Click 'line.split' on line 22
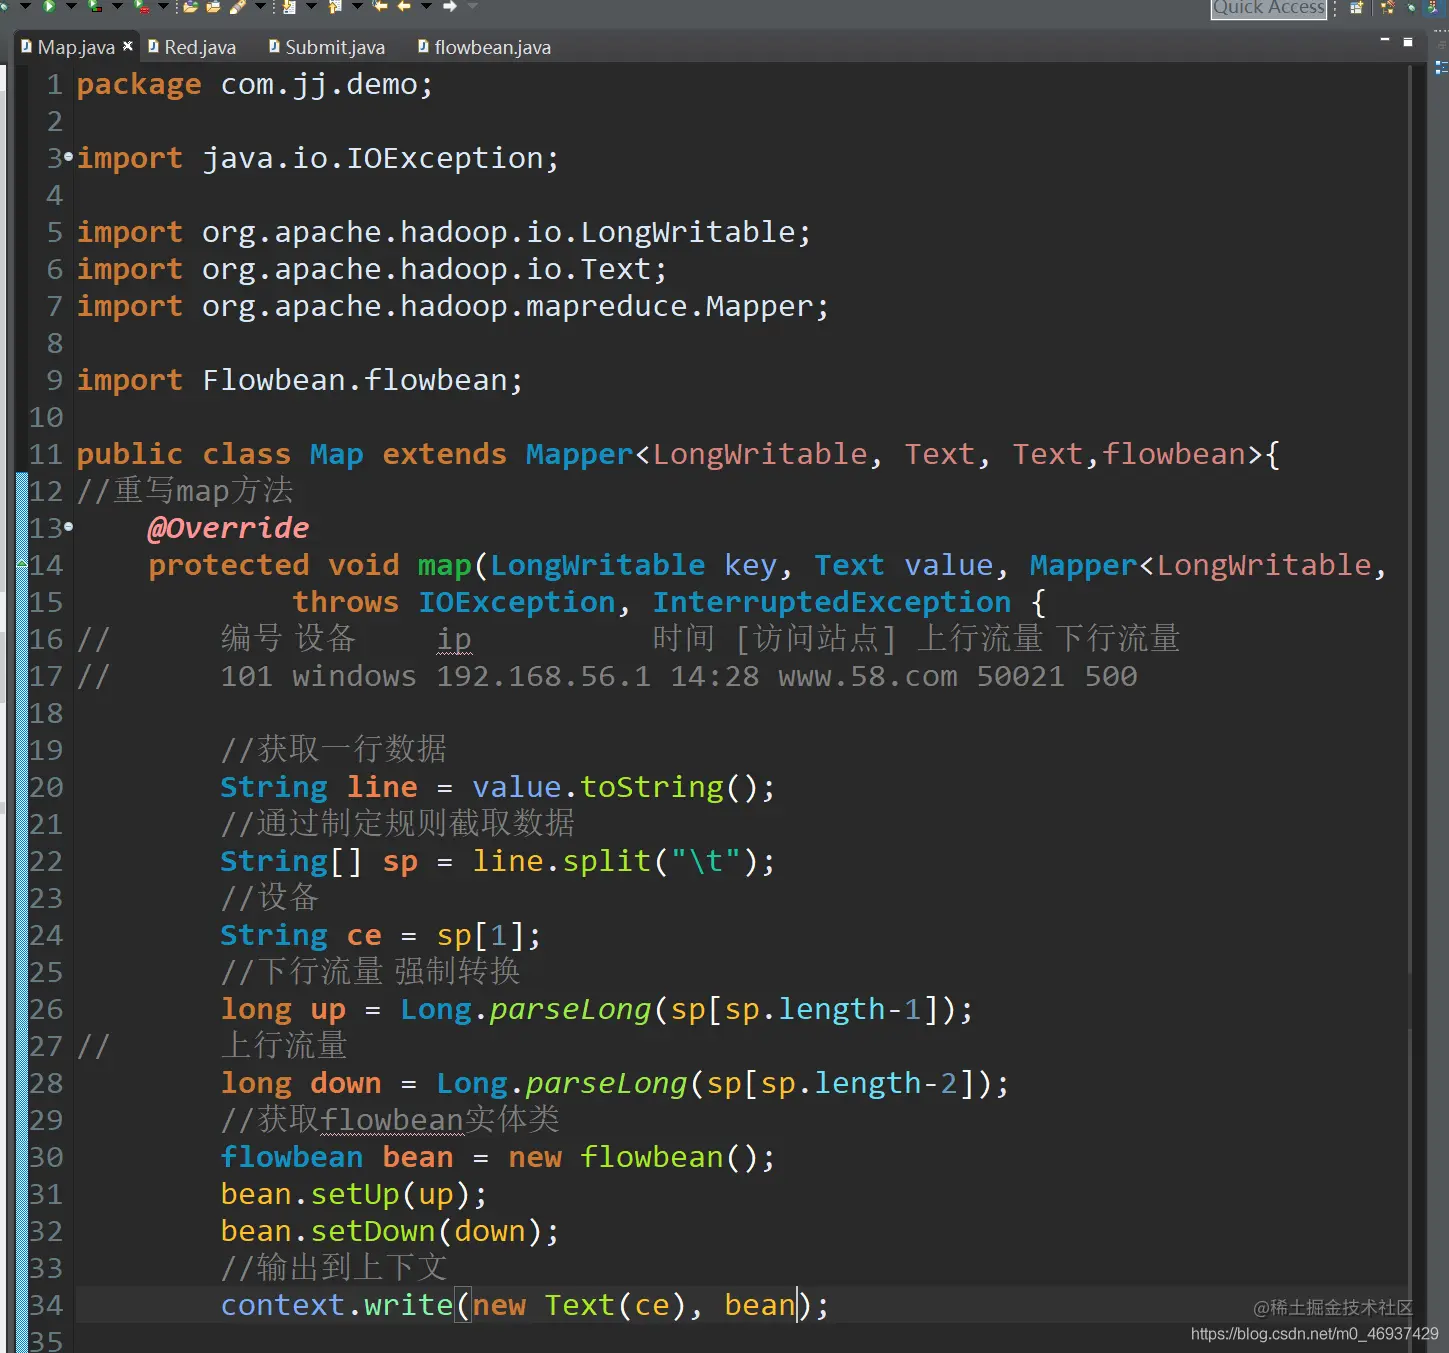1449x1353 pixels. (562, 861)
